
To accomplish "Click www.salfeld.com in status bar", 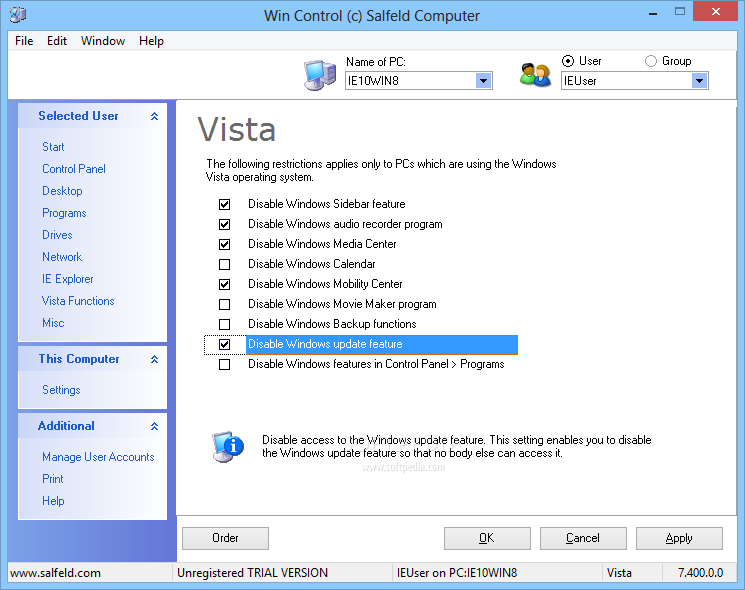I will 56,573.
